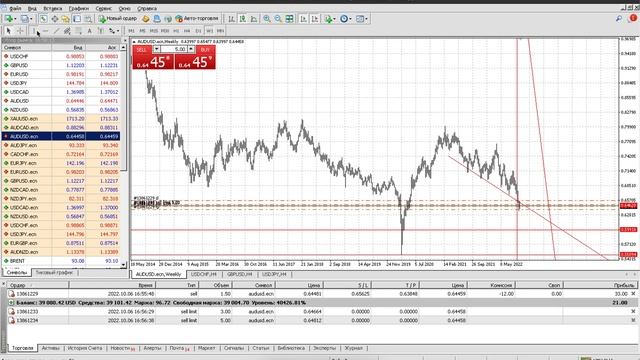Expand the Arrows drawing tools dropdown
The height and width of the screenshot is (360, 640).
[118, 31]
